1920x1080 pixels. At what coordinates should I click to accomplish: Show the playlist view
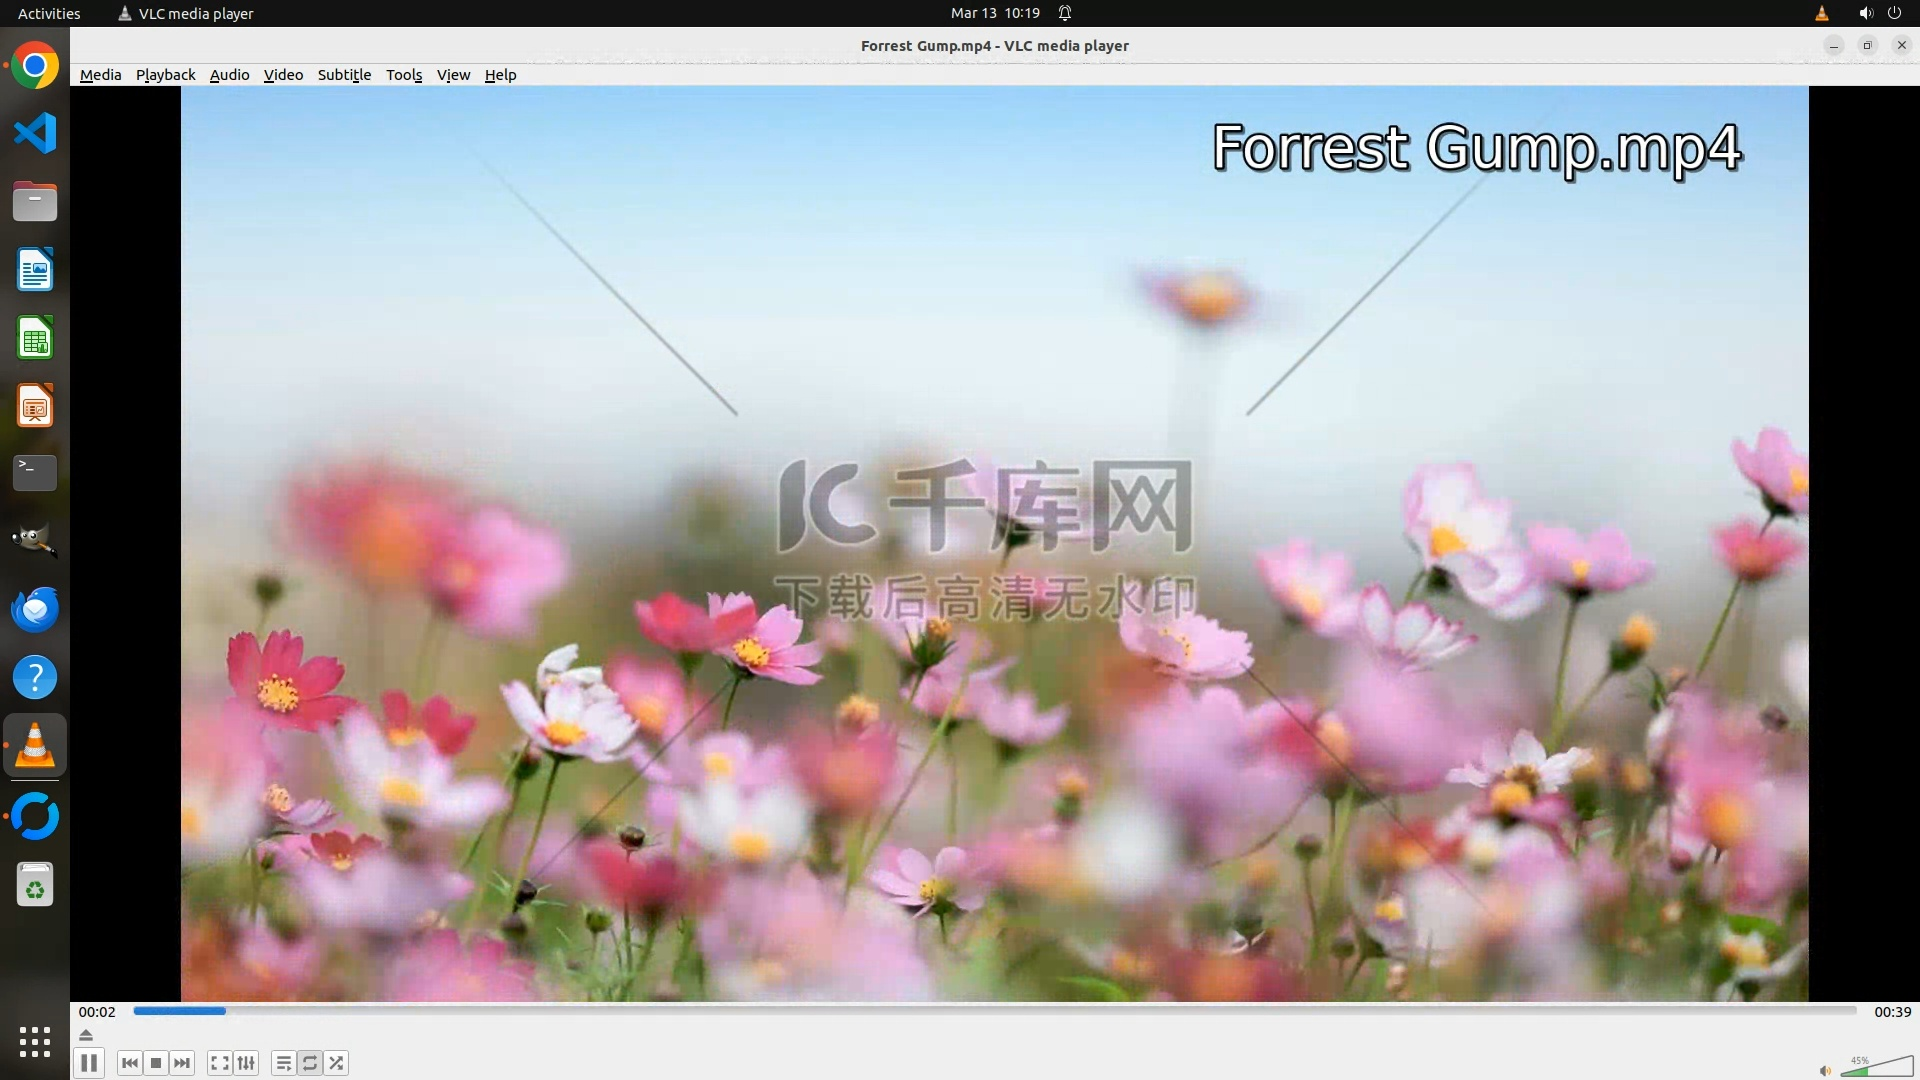click(x=284, y=1063)
